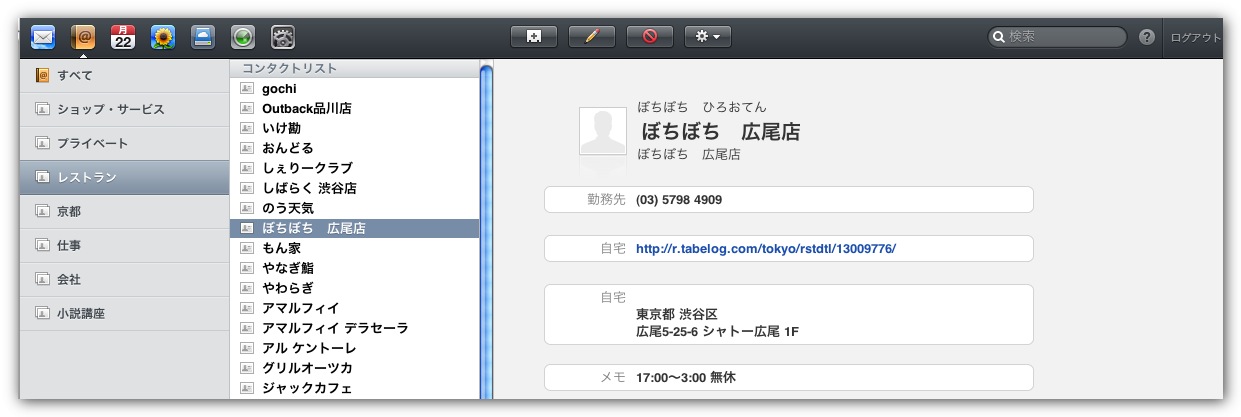
Task: Click the ログアウト logout link
Action: click(x=1195, y=37)
